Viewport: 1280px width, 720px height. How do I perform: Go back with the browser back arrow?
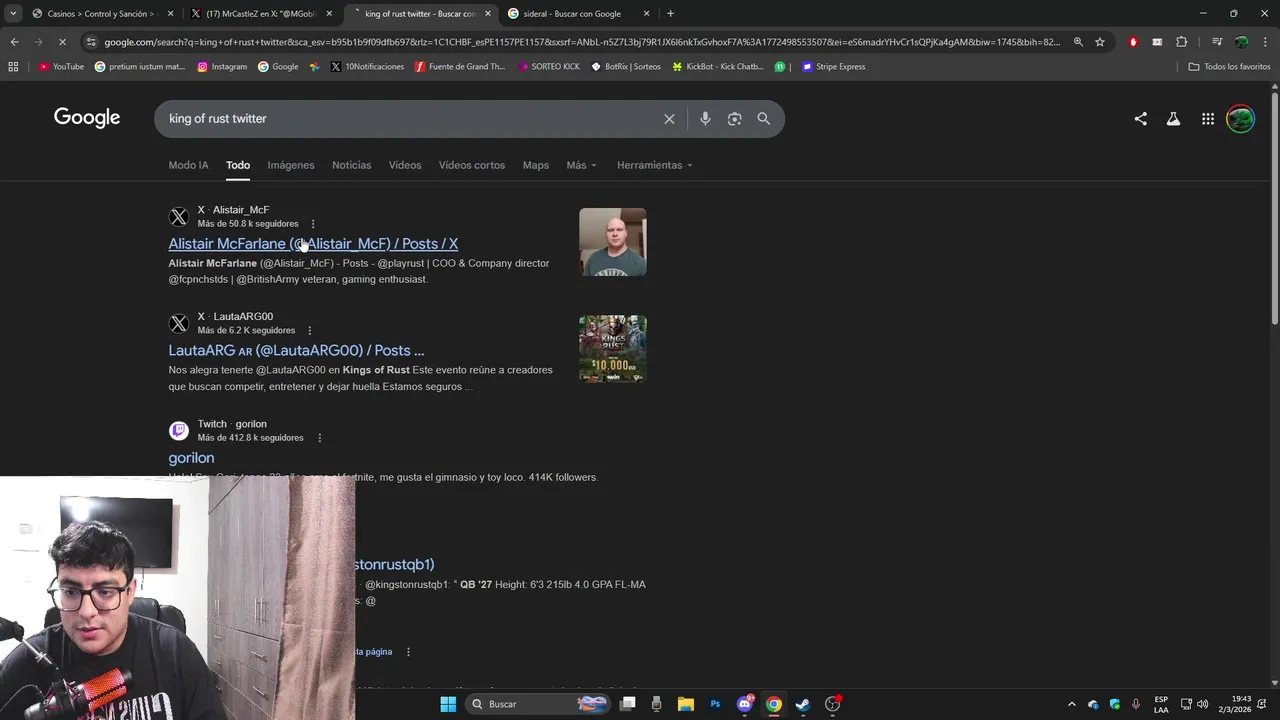[x=14, y=42]
